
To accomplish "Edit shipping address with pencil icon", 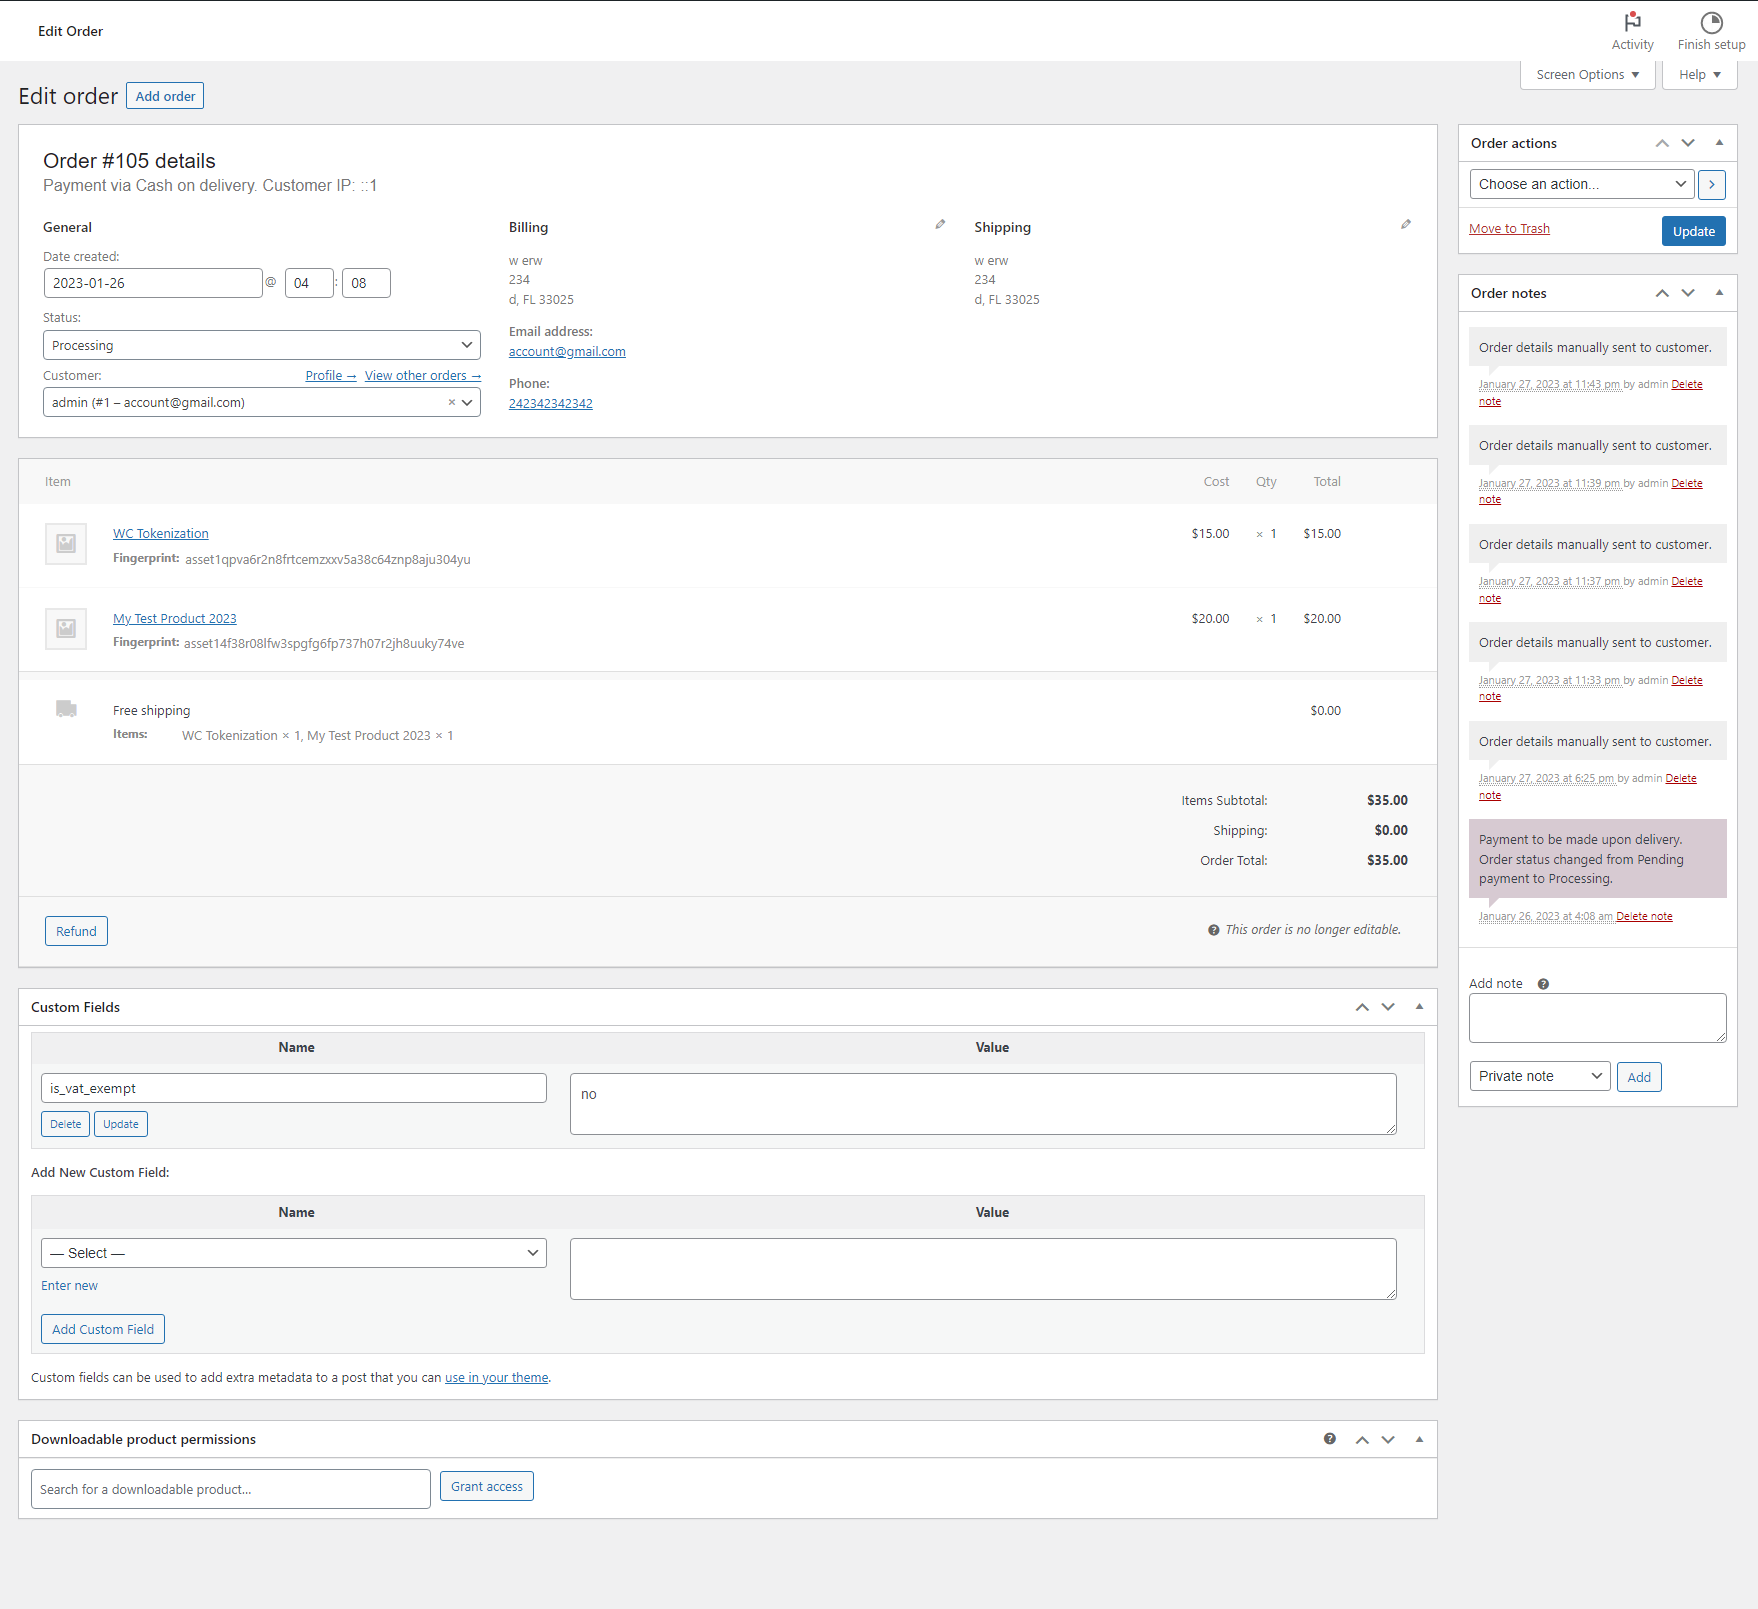I will [1406, 225].
